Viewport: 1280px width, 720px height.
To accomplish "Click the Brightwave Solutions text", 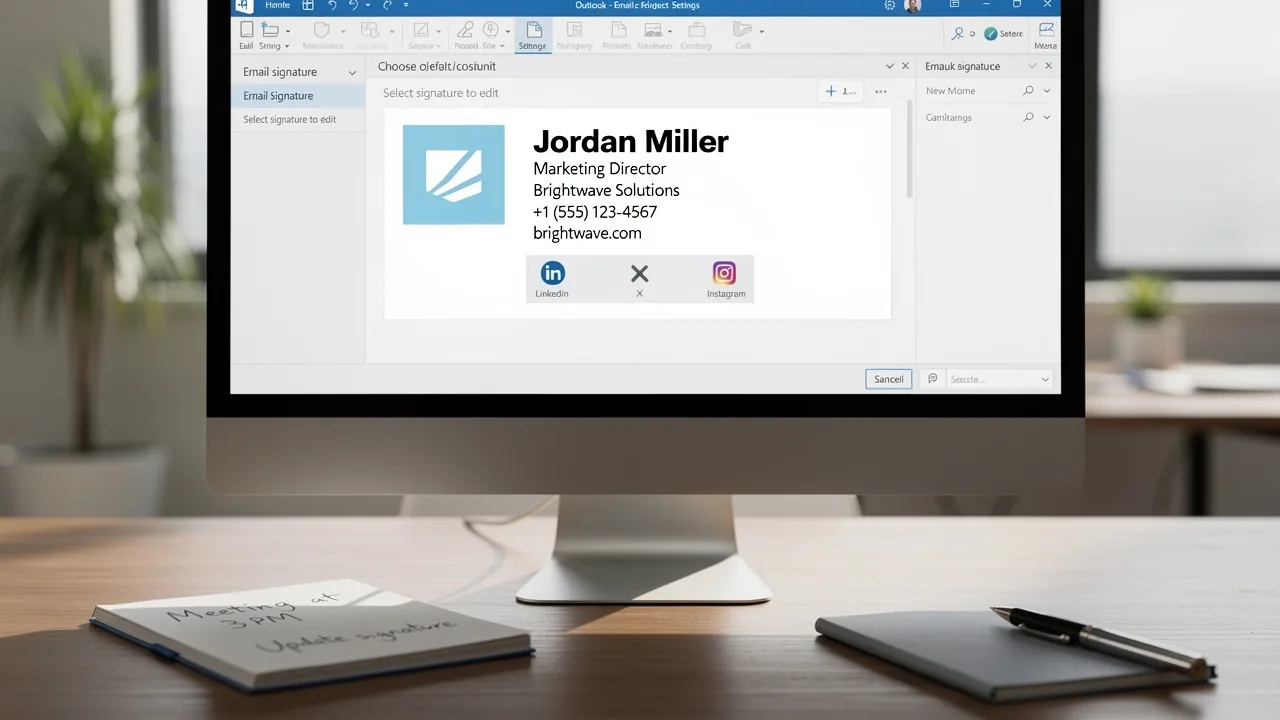I will 606,190.
